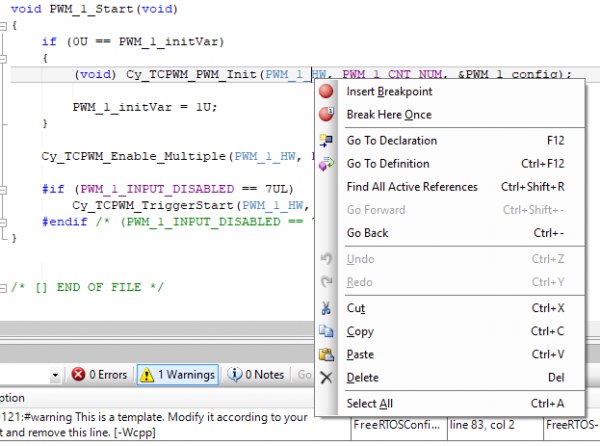Click the Copy icon in context menu
The image size is (600, 446).
coord(326,331)
